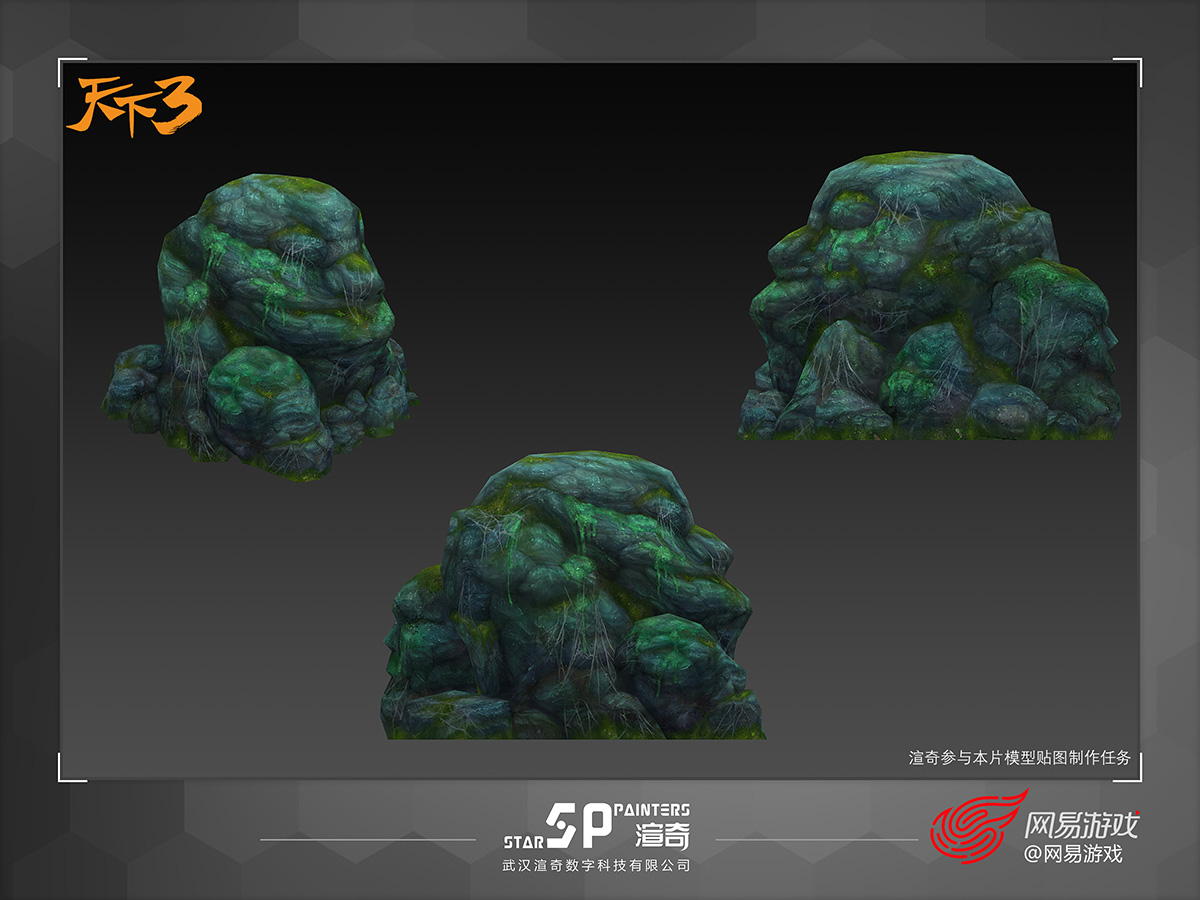This screenshot has height=900, width=1200.
Task: Click the white 渲奇 characters beside SP
Action: (x=661, y=835)
